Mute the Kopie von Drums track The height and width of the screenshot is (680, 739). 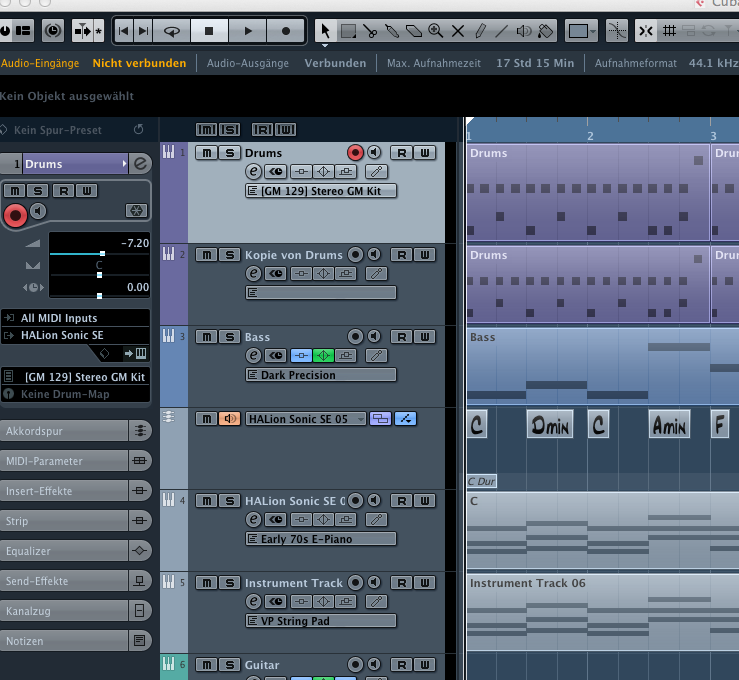[x=205, y=255]
